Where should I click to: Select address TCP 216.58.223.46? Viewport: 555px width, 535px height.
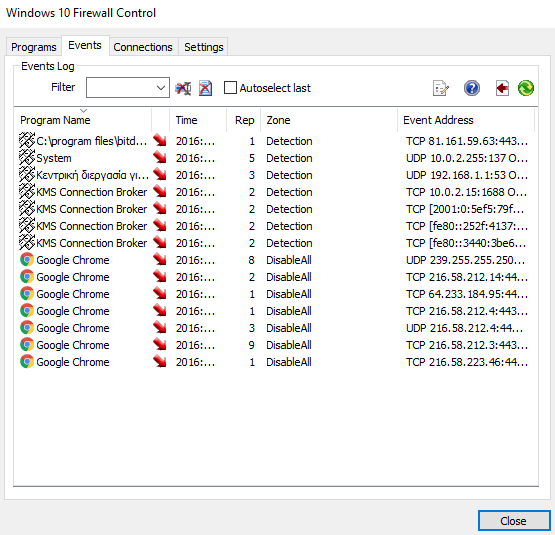pos(467,362)
